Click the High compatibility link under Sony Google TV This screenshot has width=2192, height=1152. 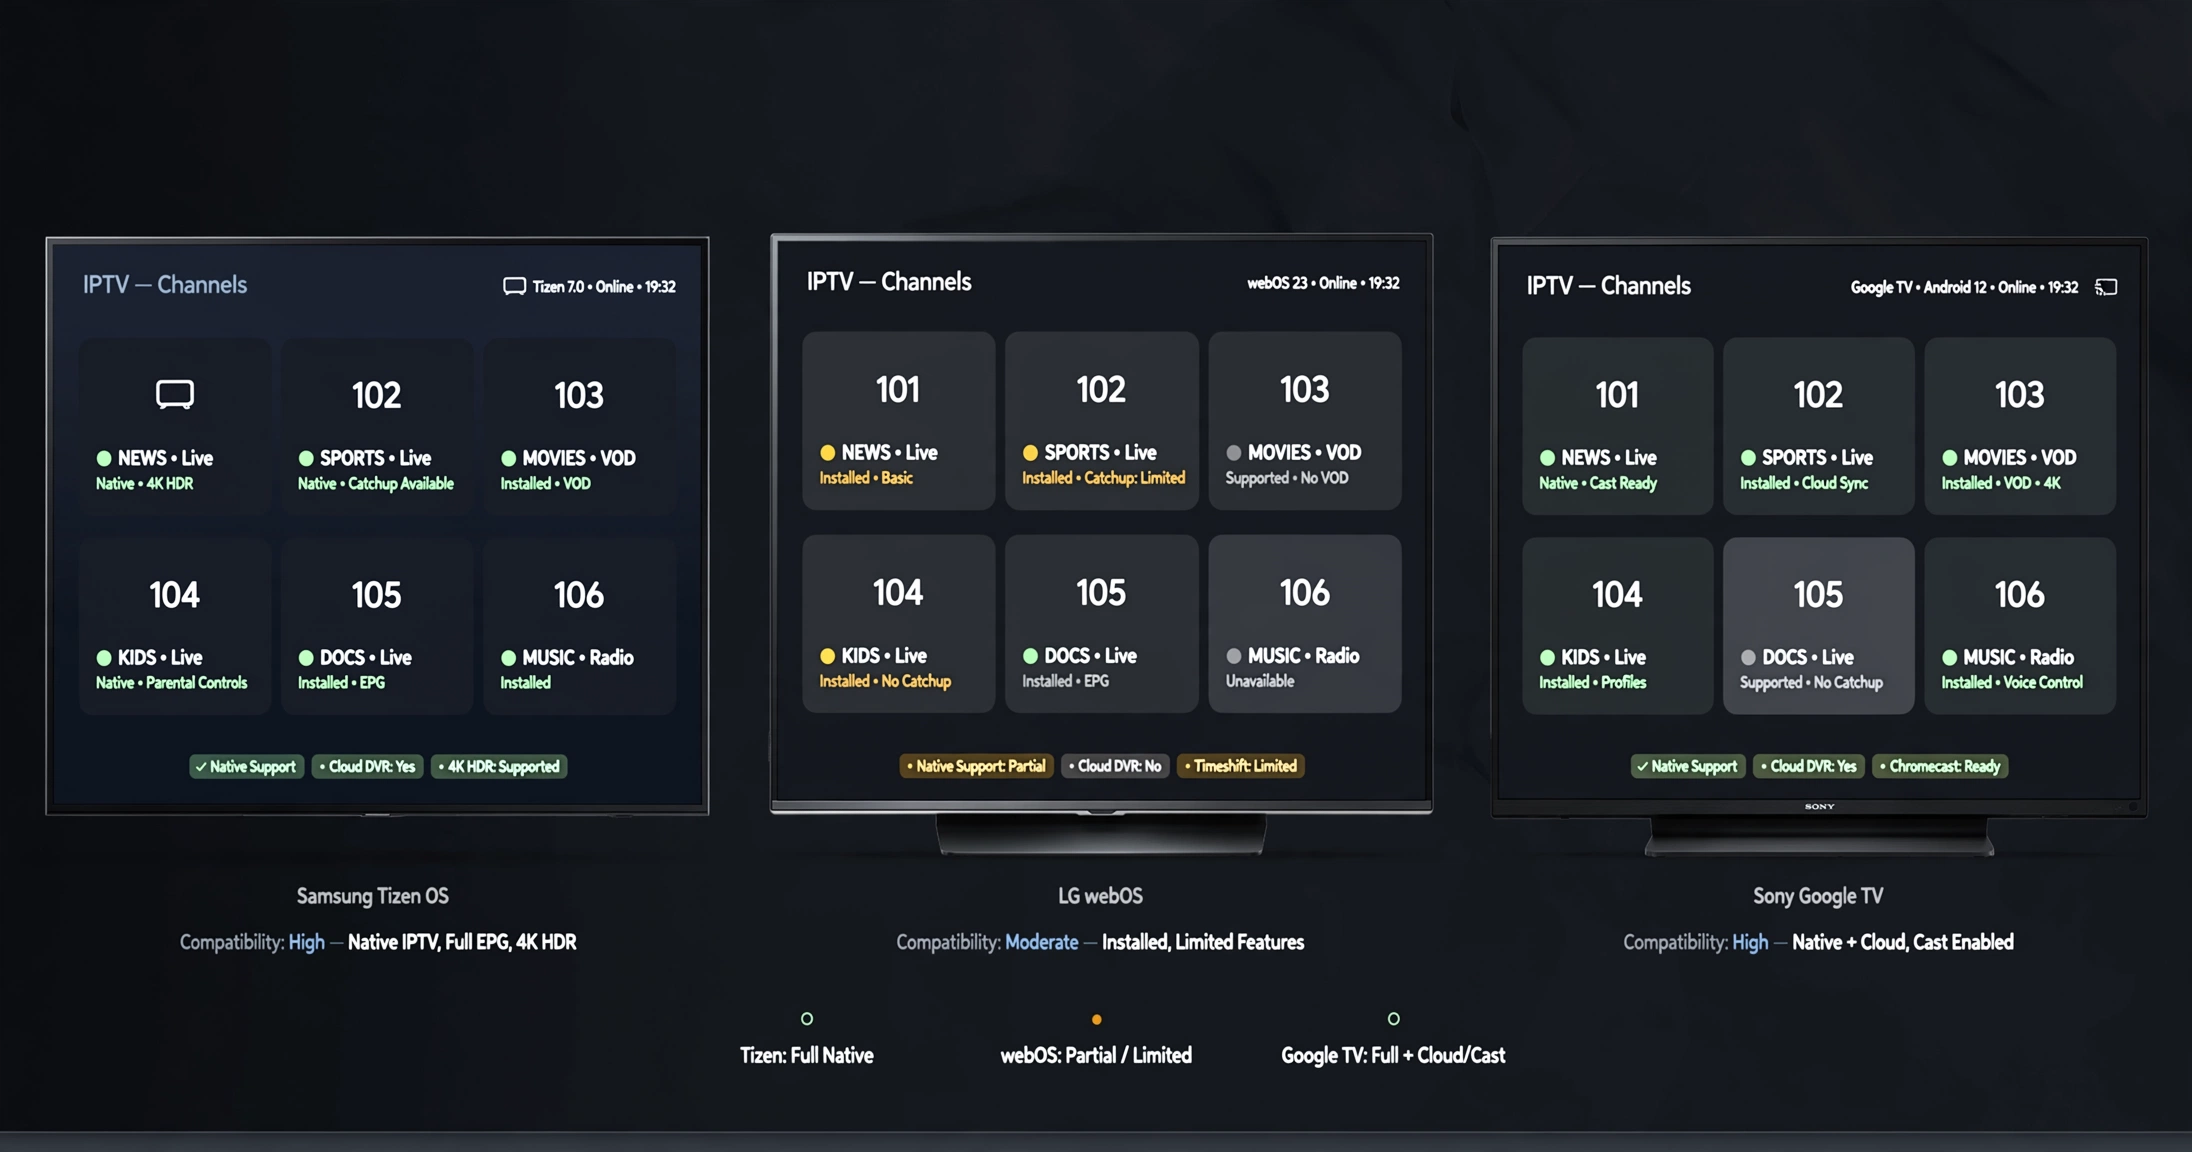point(1750,942)
